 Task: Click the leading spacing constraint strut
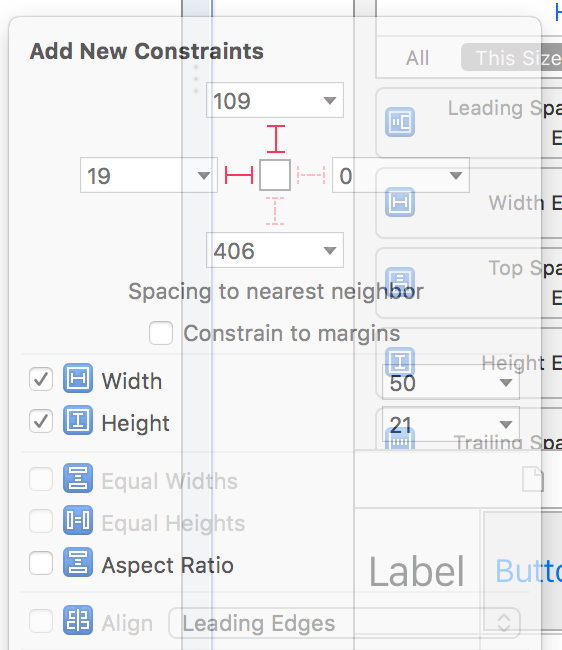(239, 175)
